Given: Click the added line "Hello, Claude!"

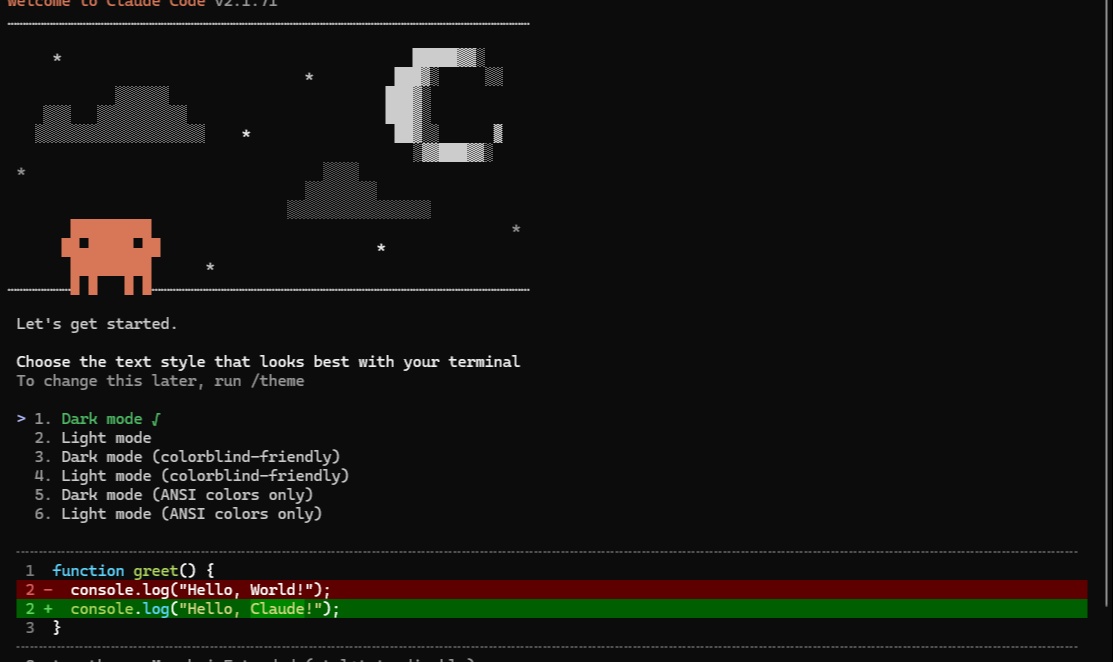Looking at the screenshot, I should [x=552, y=609].
